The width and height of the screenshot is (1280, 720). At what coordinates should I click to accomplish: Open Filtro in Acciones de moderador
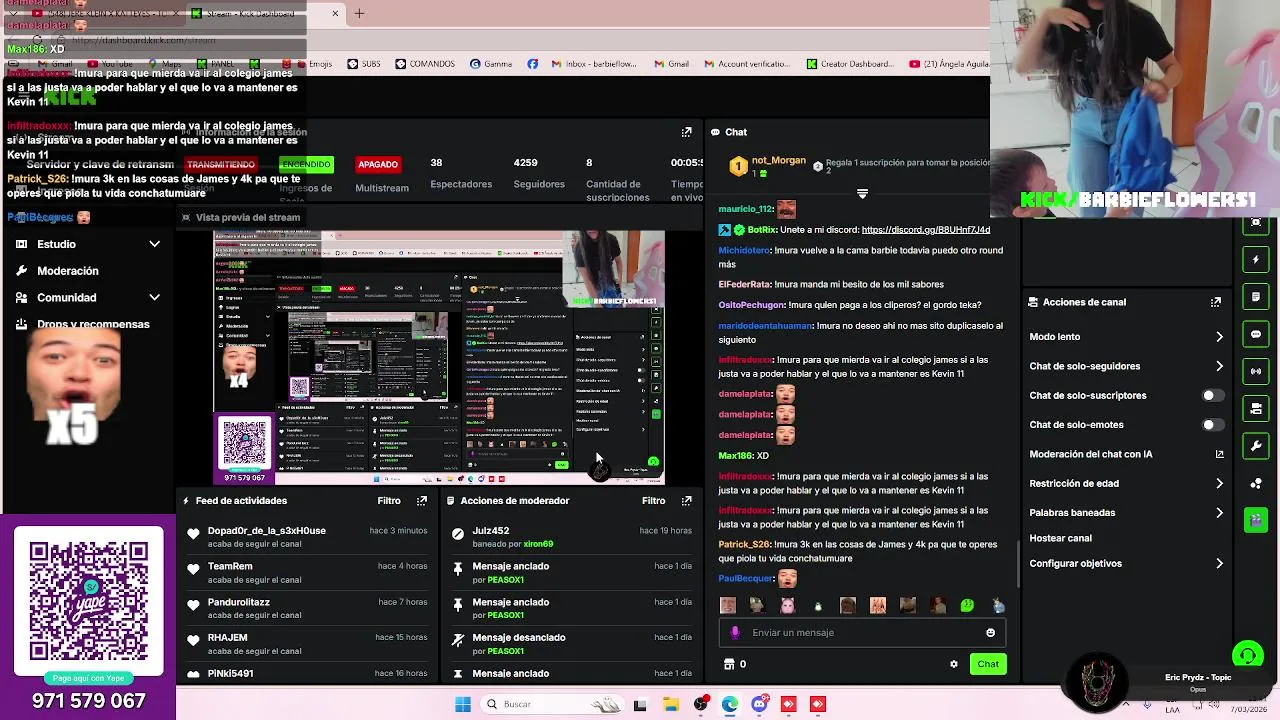(x=653, y=501)
